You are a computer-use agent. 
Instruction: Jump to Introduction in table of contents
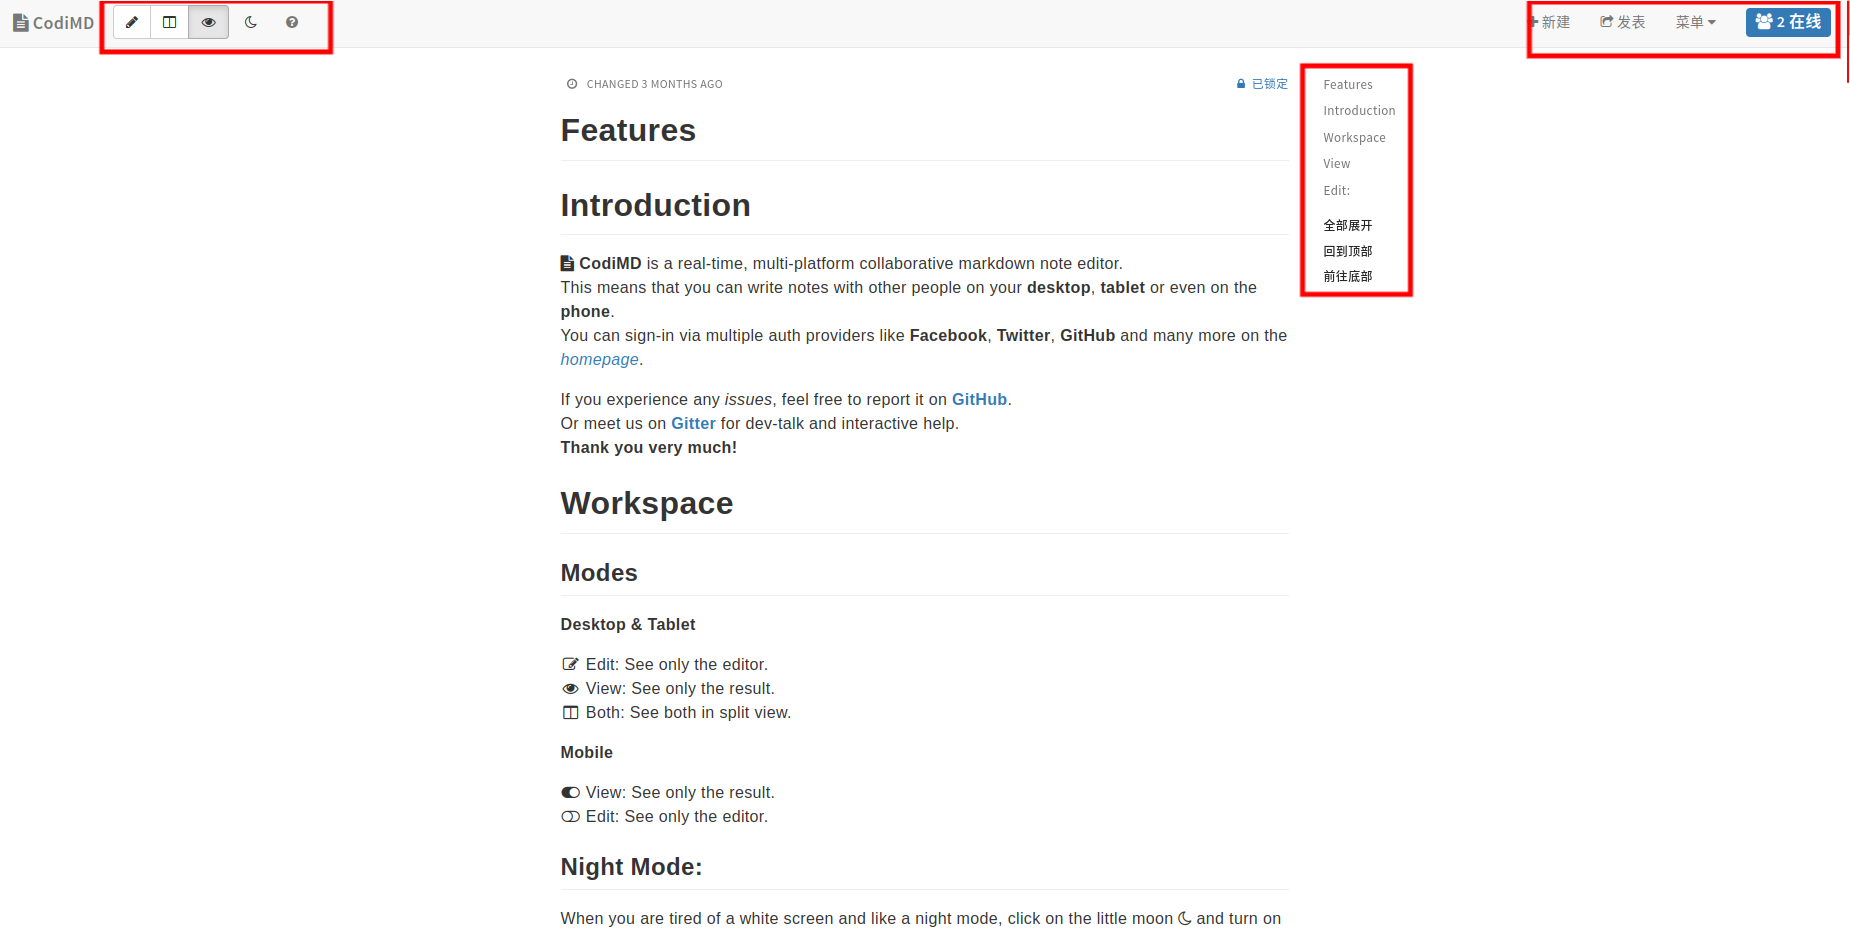click(x=1359, y=111)
